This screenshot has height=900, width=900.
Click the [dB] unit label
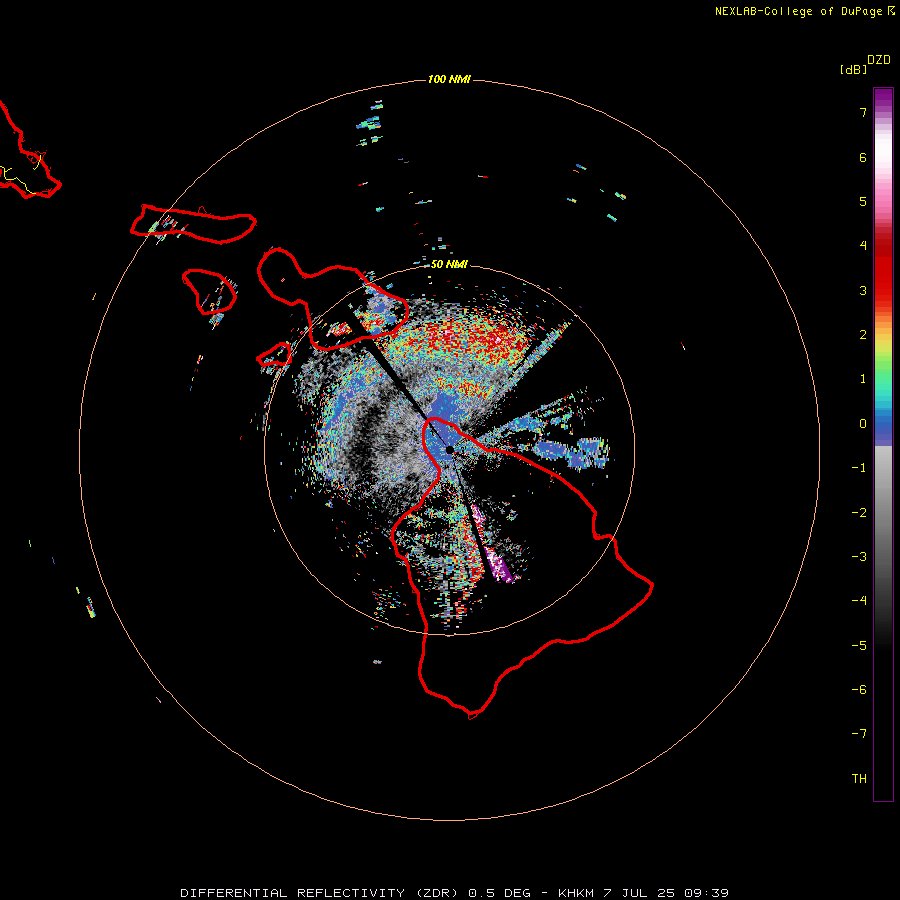tap(853, 69)
